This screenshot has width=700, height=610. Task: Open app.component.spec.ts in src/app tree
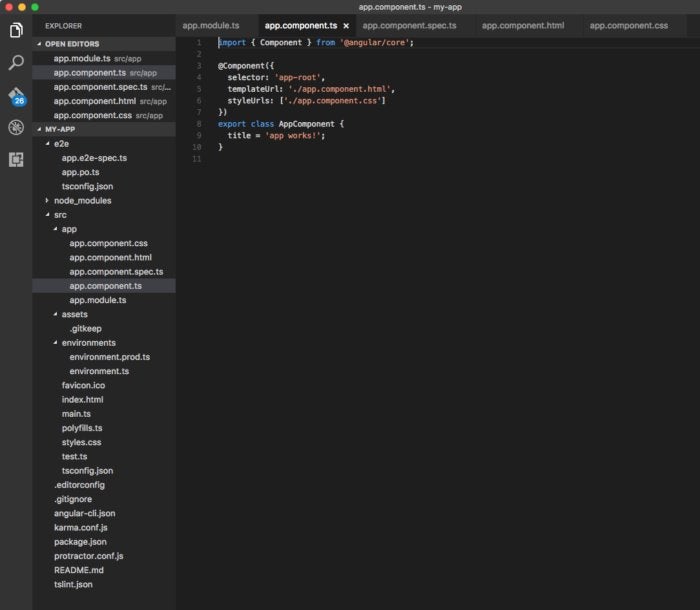tap(104, 272)
